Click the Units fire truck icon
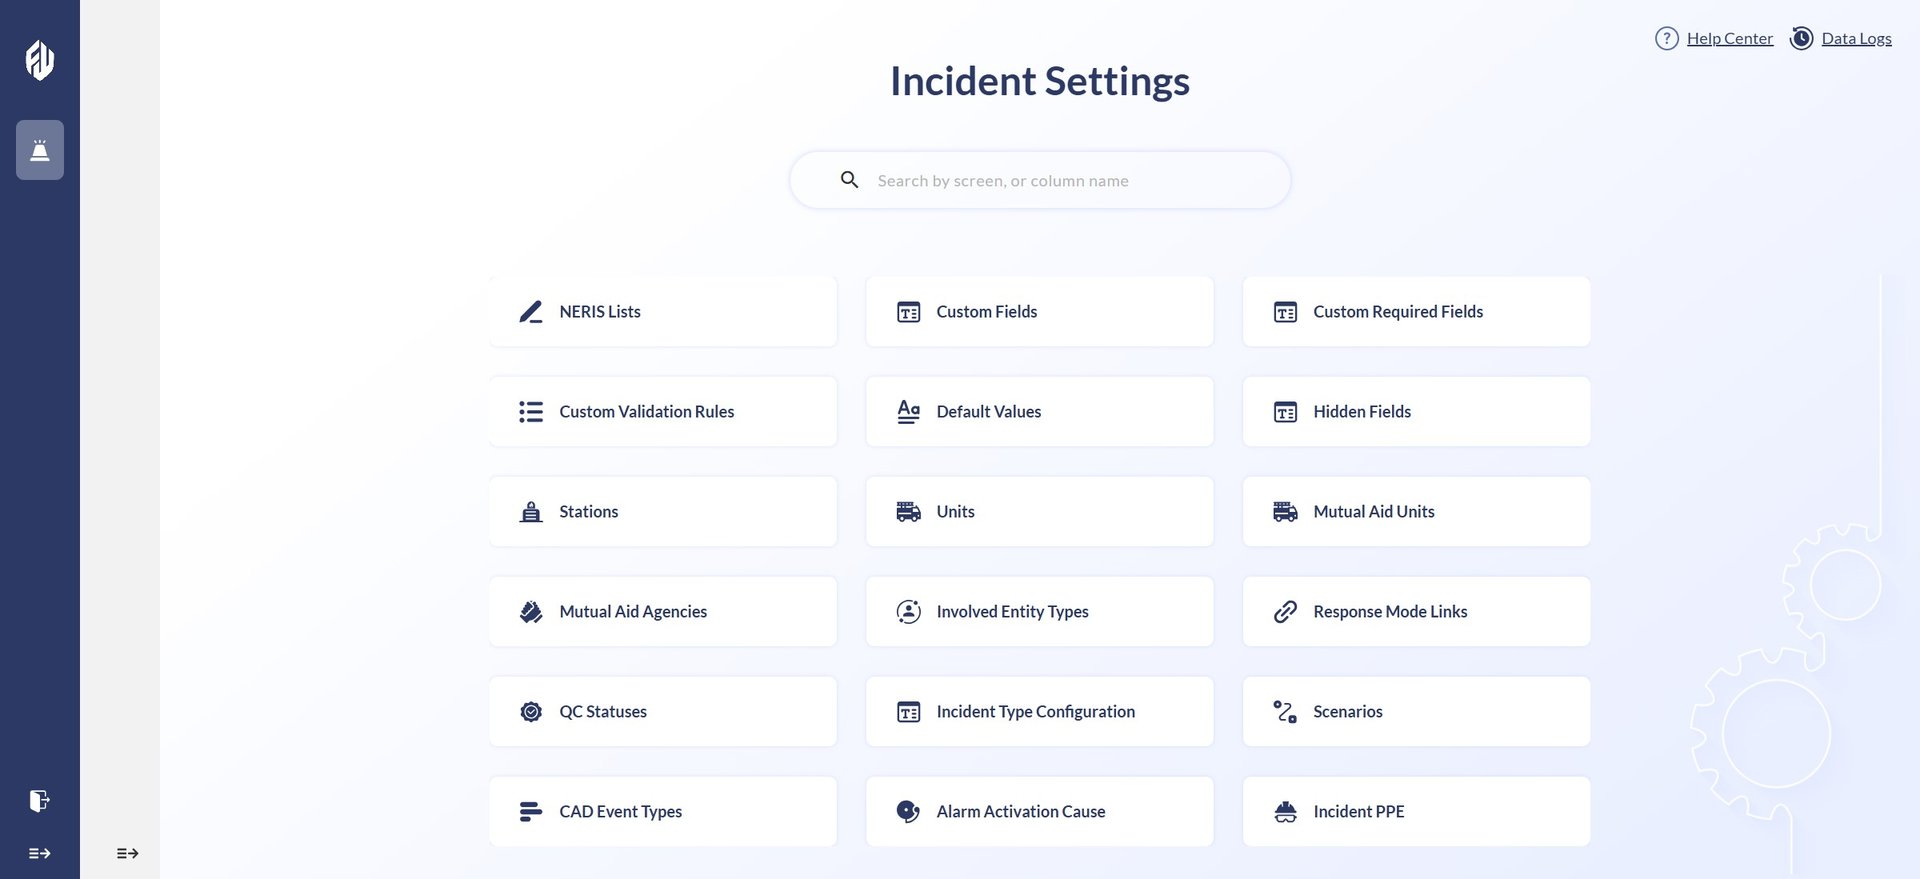This screenshot has width=1920, height=879. [x=908, y=512]
